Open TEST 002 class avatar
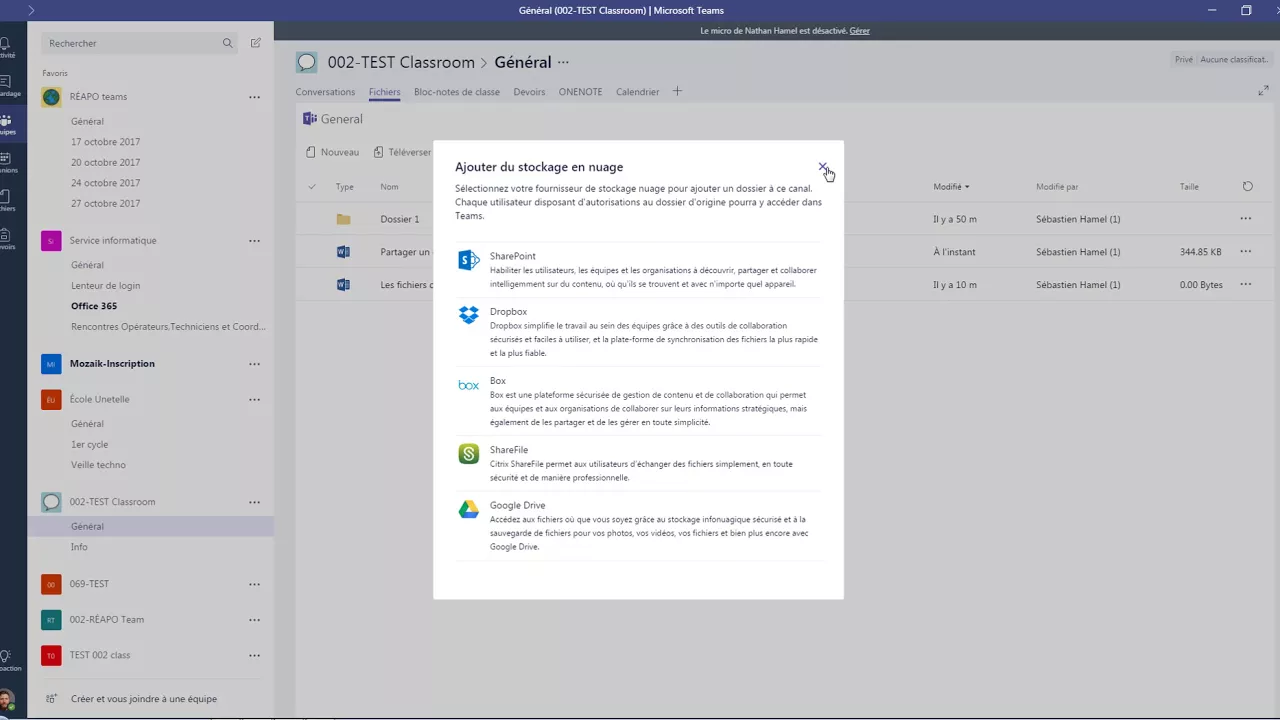The width and height of the screenshot is (1280, 720). (x=51, y=656)
